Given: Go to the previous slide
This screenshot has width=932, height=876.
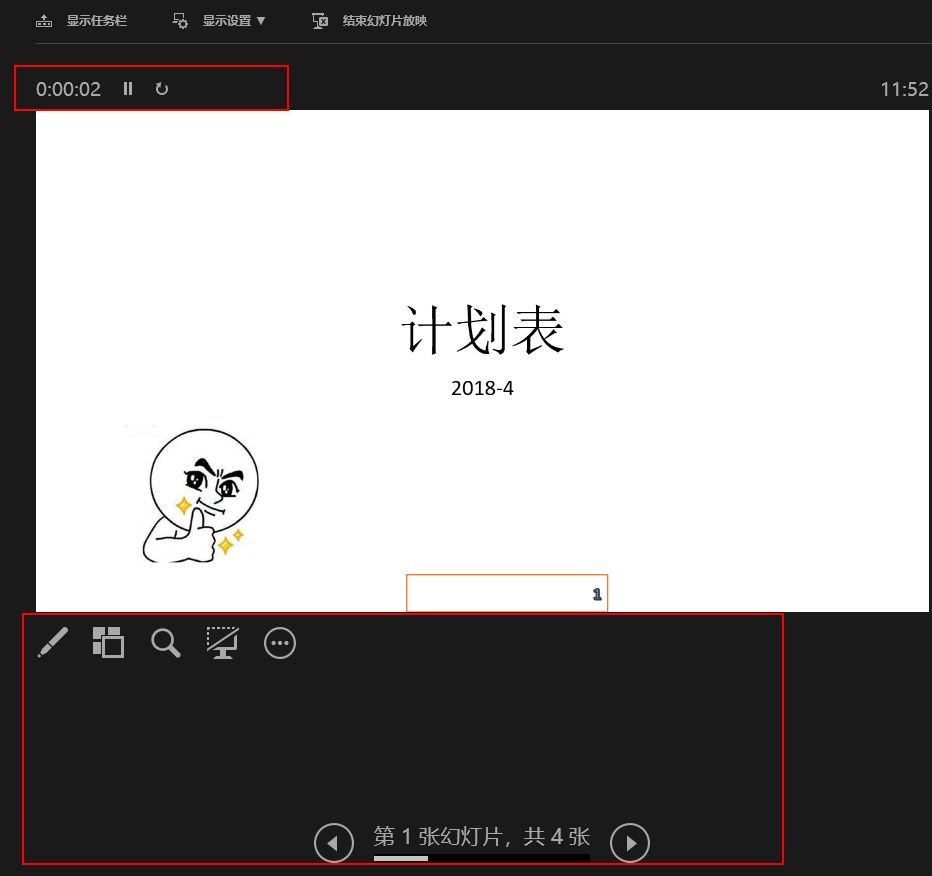Looking at the screenshot, I should [334, 843].
